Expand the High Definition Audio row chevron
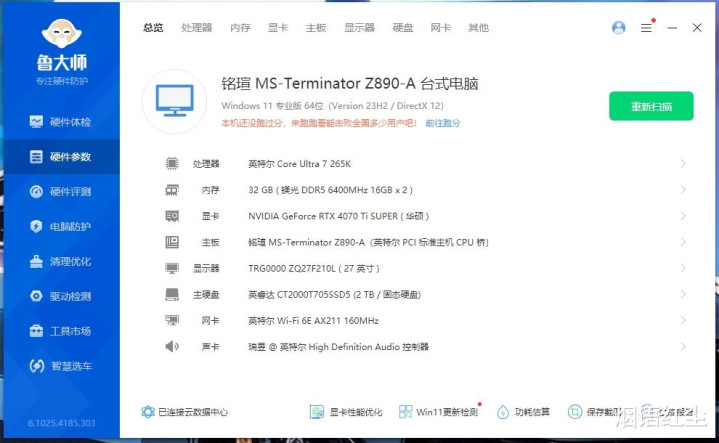719x443 pixels. pyautogui.click(x=683, y=347)
